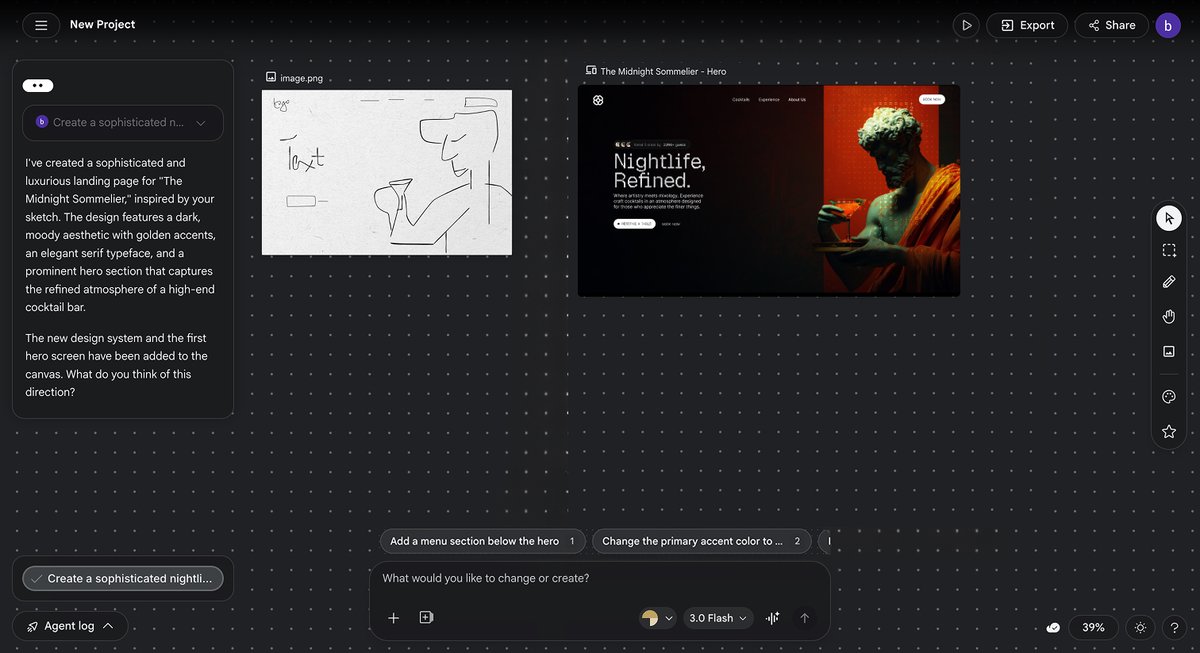Click the add screen icon in prompt box

426,618
